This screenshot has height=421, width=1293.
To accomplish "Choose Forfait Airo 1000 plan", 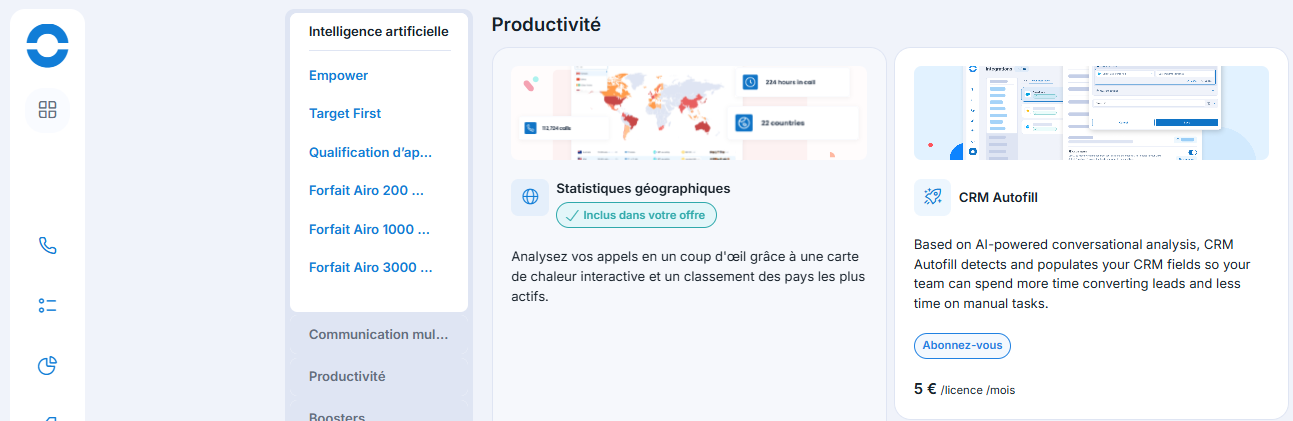I will pos(369,229).
